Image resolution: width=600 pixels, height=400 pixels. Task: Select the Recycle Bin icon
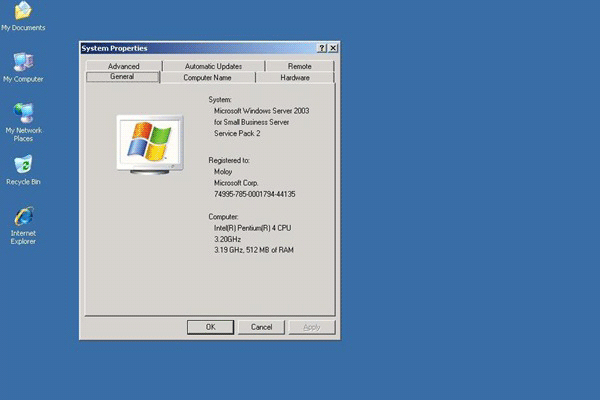pos(23,170)
